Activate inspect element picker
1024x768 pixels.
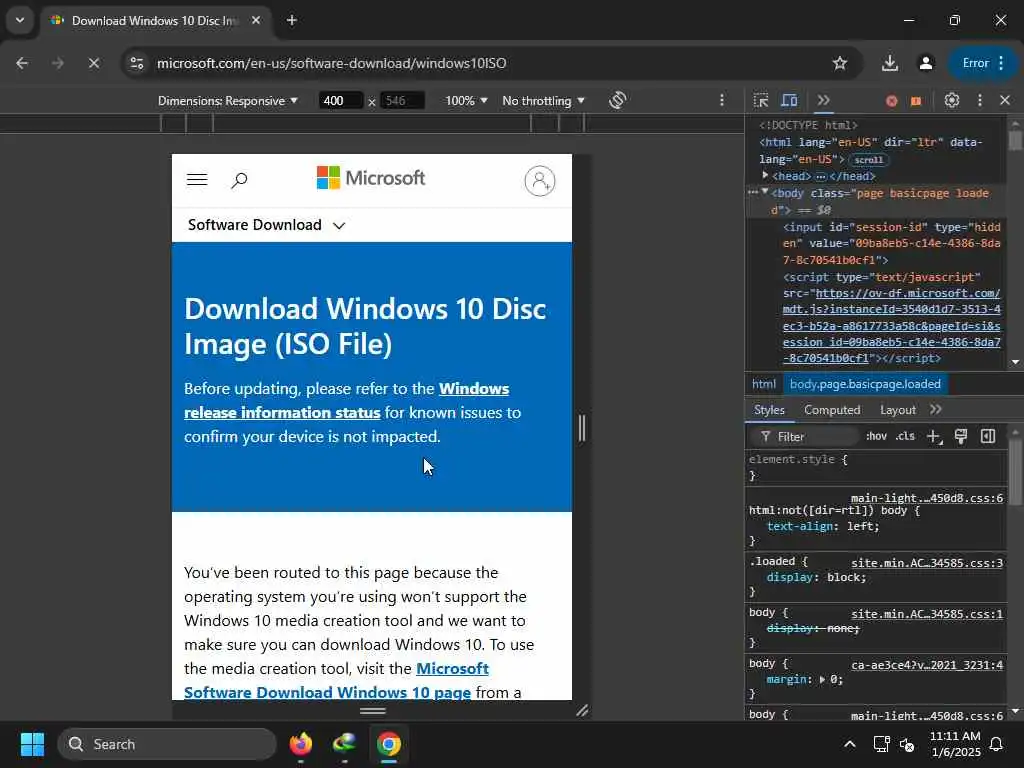pos(761,101)
